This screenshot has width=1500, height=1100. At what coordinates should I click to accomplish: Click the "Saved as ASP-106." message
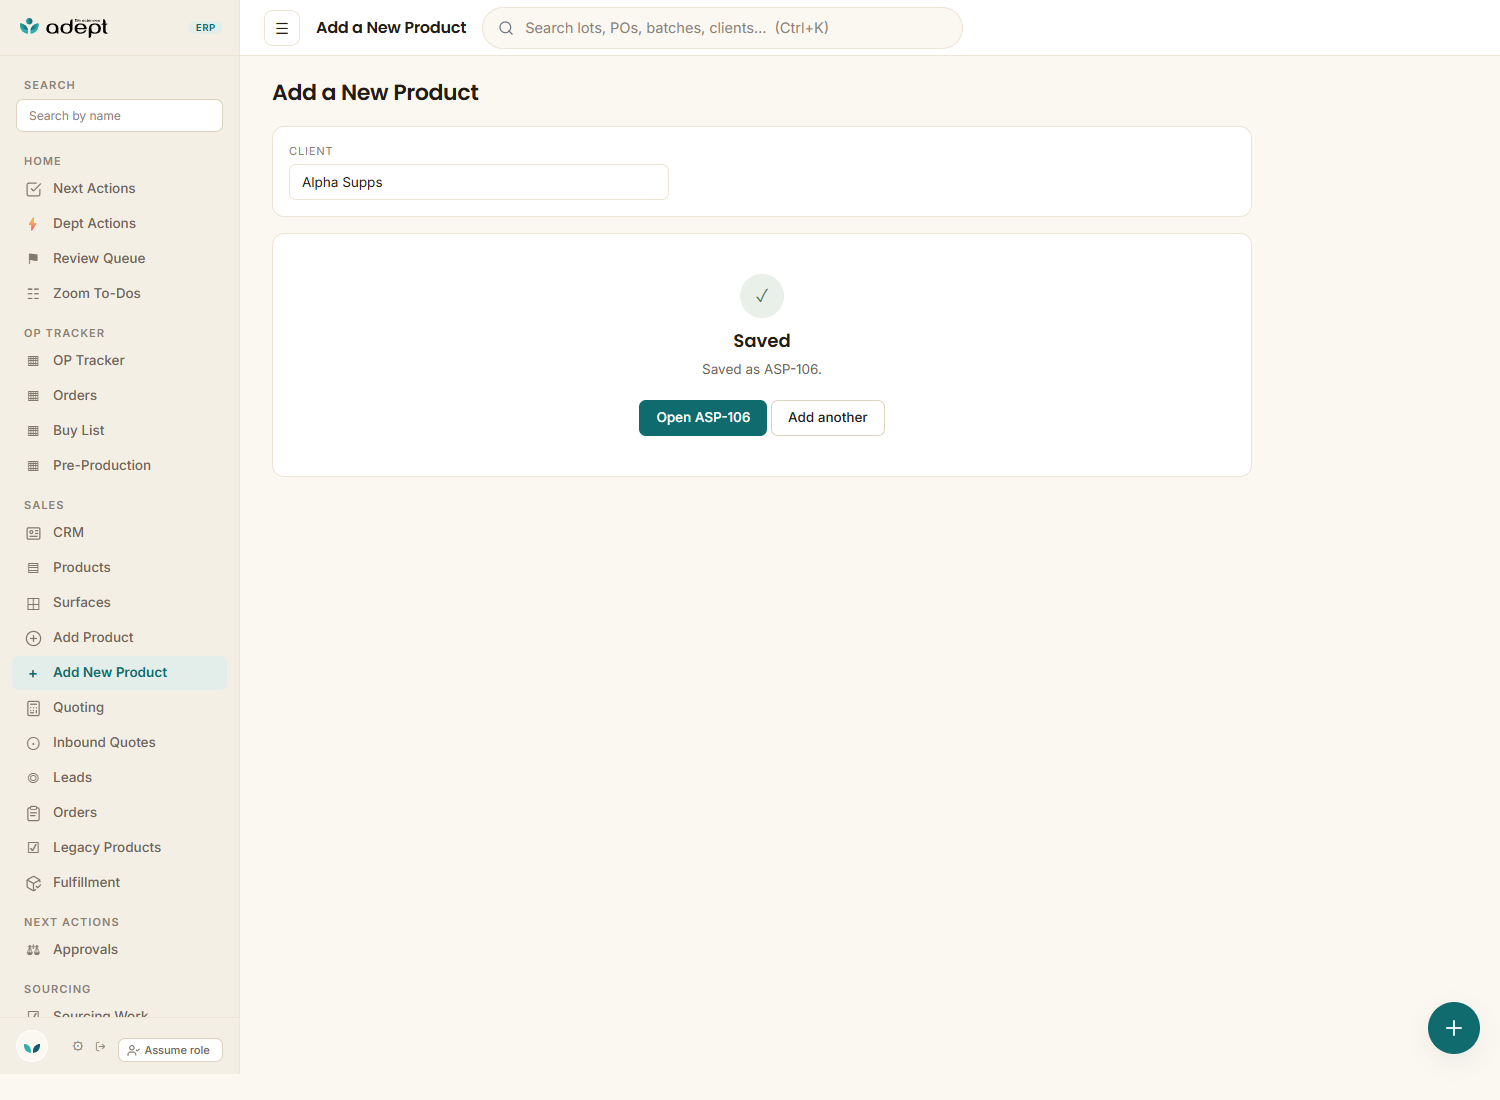coord(762,370)
